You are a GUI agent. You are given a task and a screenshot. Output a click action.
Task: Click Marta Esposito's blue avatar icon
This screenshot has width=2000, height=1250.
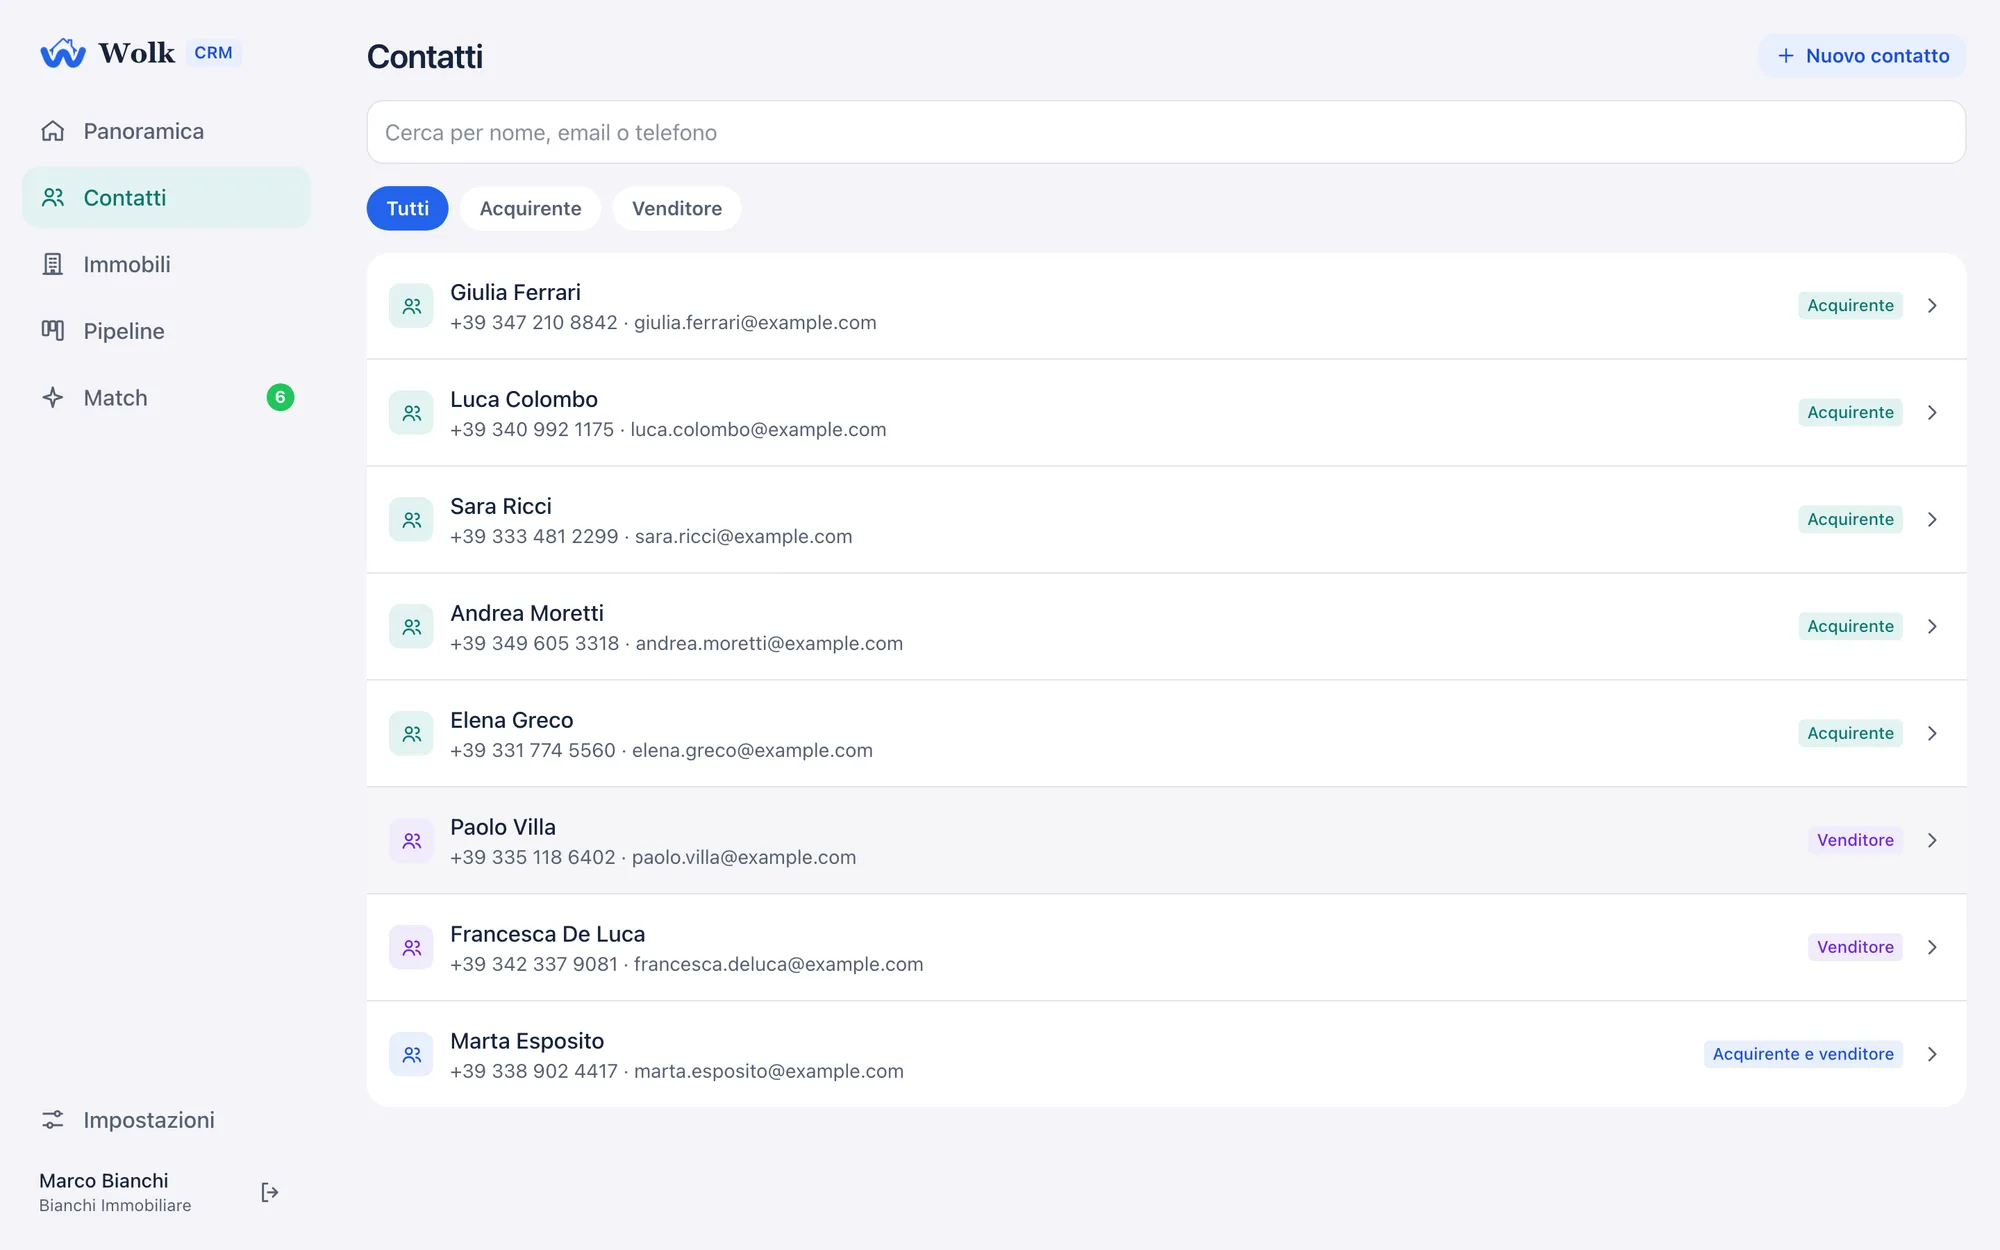[411, 1055]
